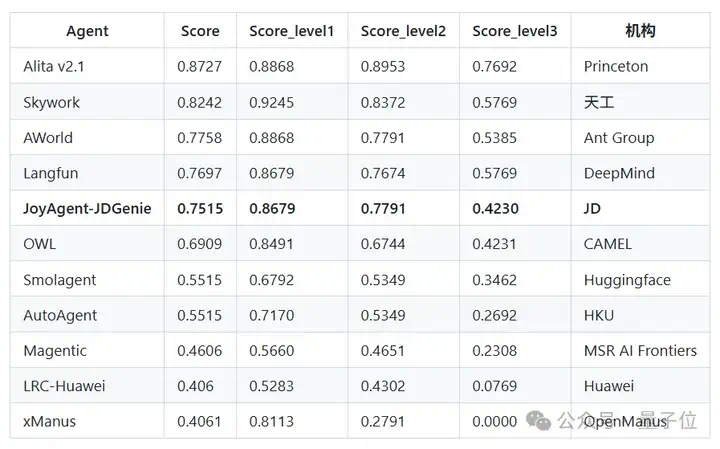Select Magentic's level1 score 0.5660
Viewport: 720px width, 449px height.
point(271,350)
